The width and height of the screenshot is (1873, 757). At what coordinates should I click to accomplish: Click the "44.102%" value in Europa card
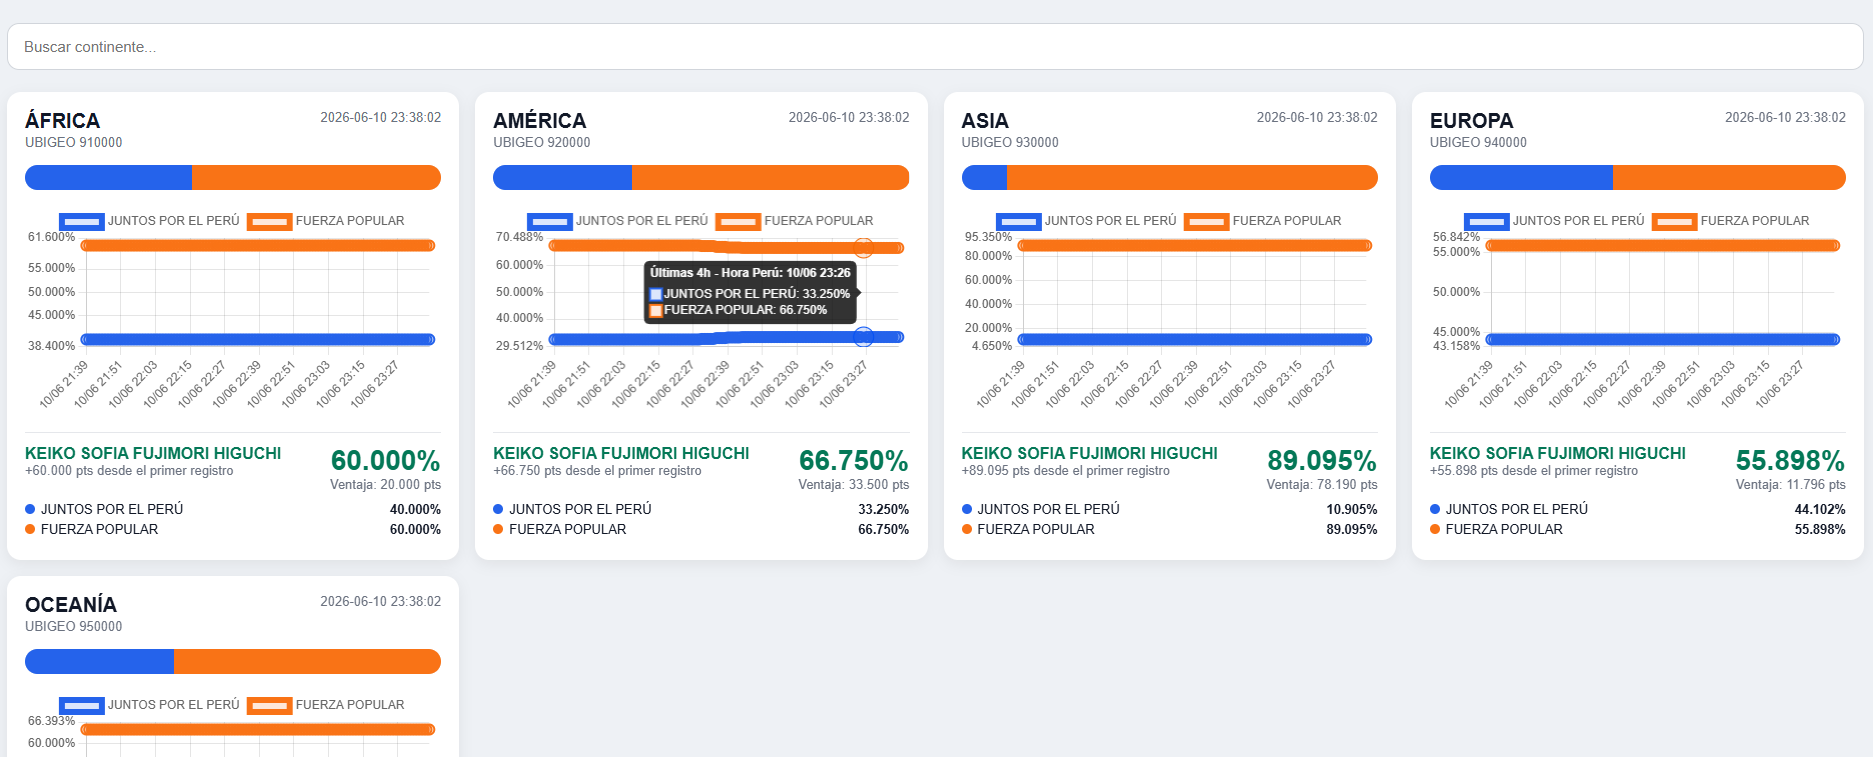coord(1820,510)
